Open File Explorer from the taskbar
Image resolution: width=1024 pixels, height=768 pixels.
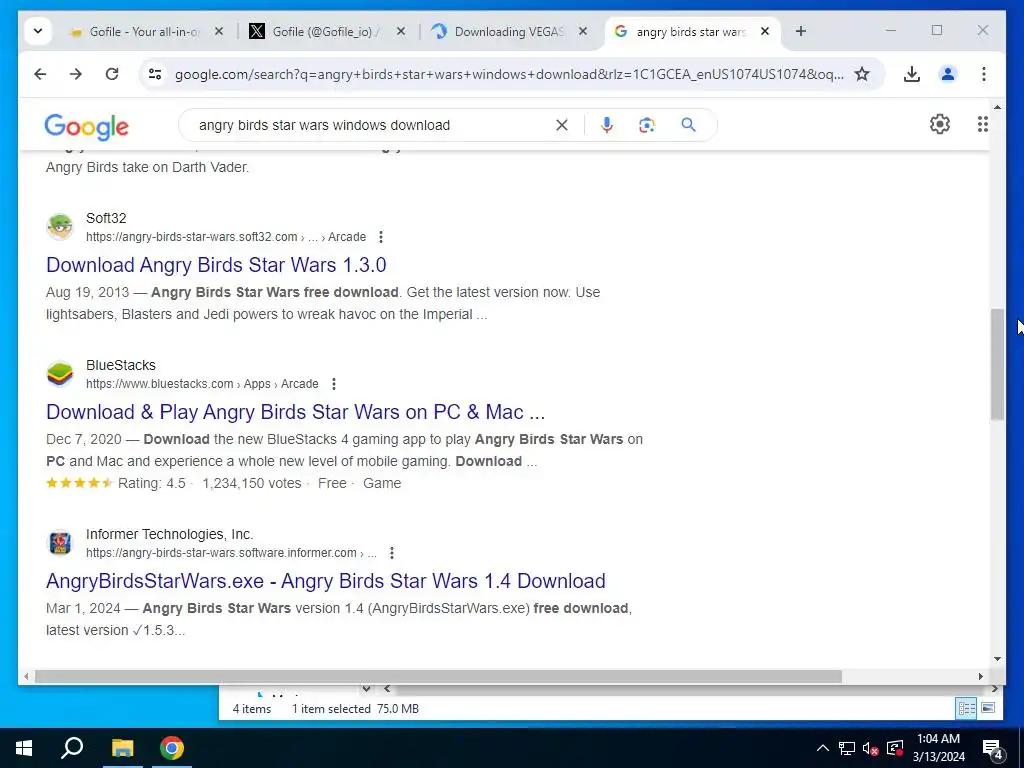click(122, 748)
